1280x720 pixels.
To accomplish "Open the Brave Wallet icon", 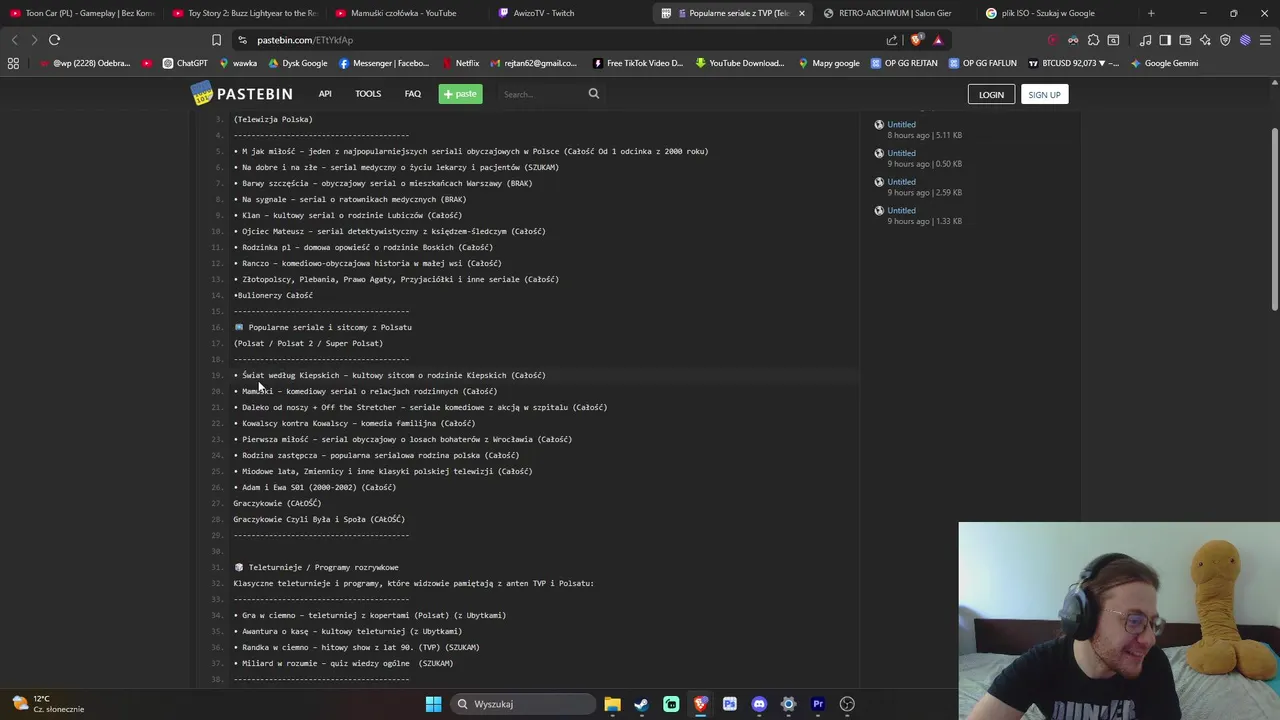I will 1185,40.
